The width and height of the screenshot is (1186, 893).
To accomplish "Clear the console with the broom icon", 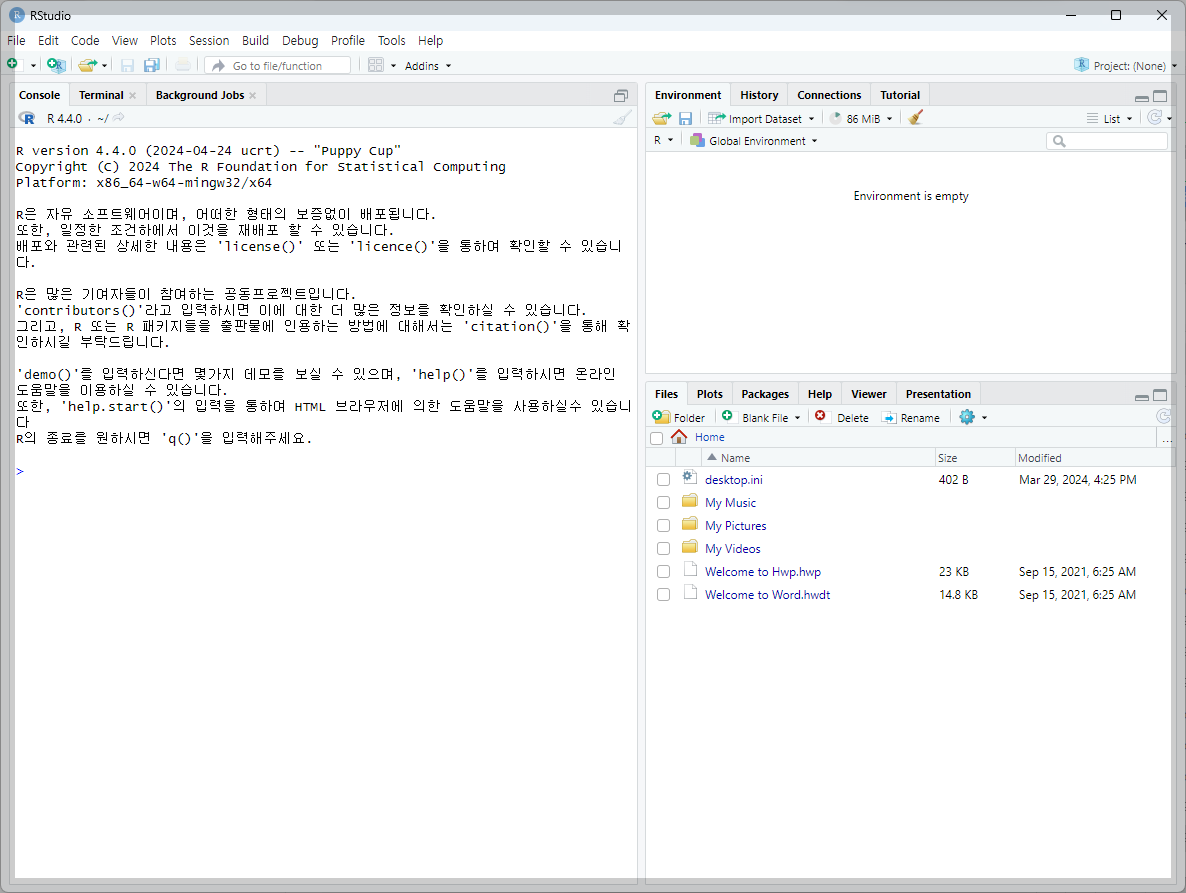I will coord(622,118).
